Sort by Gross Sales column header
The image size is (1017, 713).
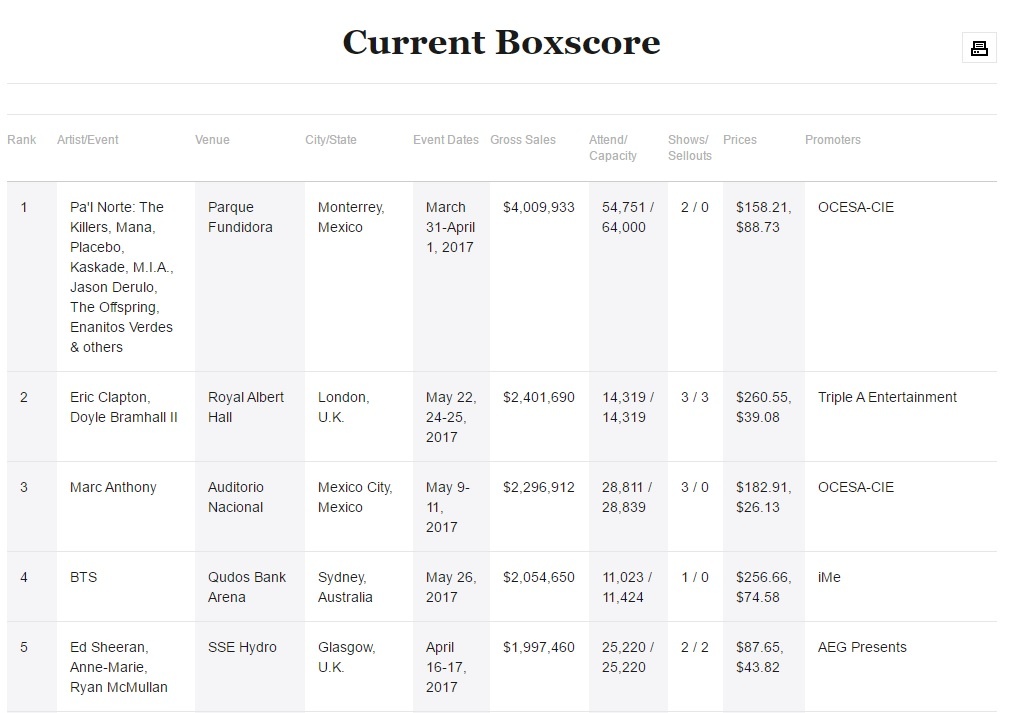pyautogui.click(x=523, y=140)
